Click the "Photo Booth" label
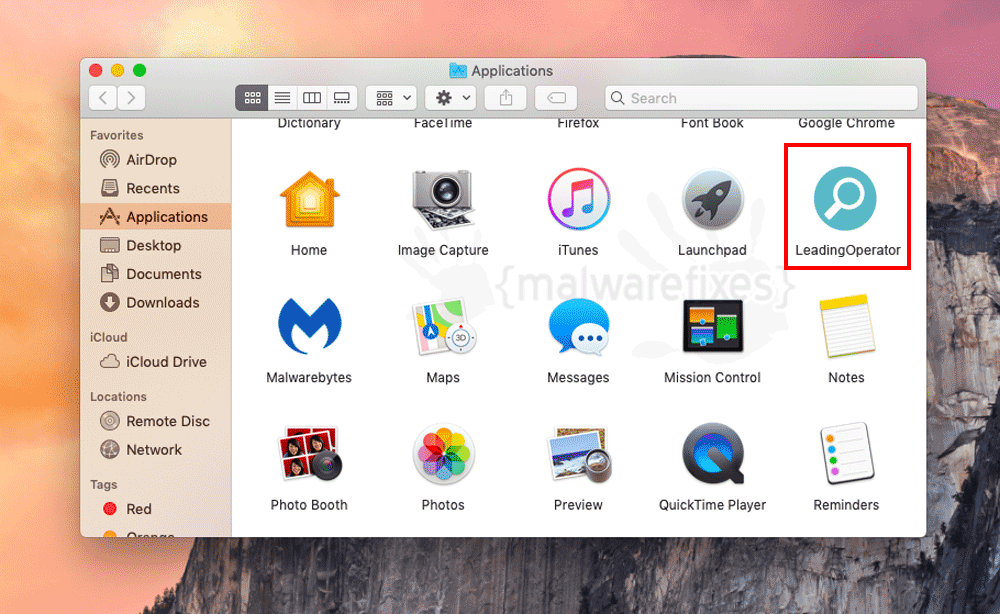The image size is (1000, 614). 309,505
